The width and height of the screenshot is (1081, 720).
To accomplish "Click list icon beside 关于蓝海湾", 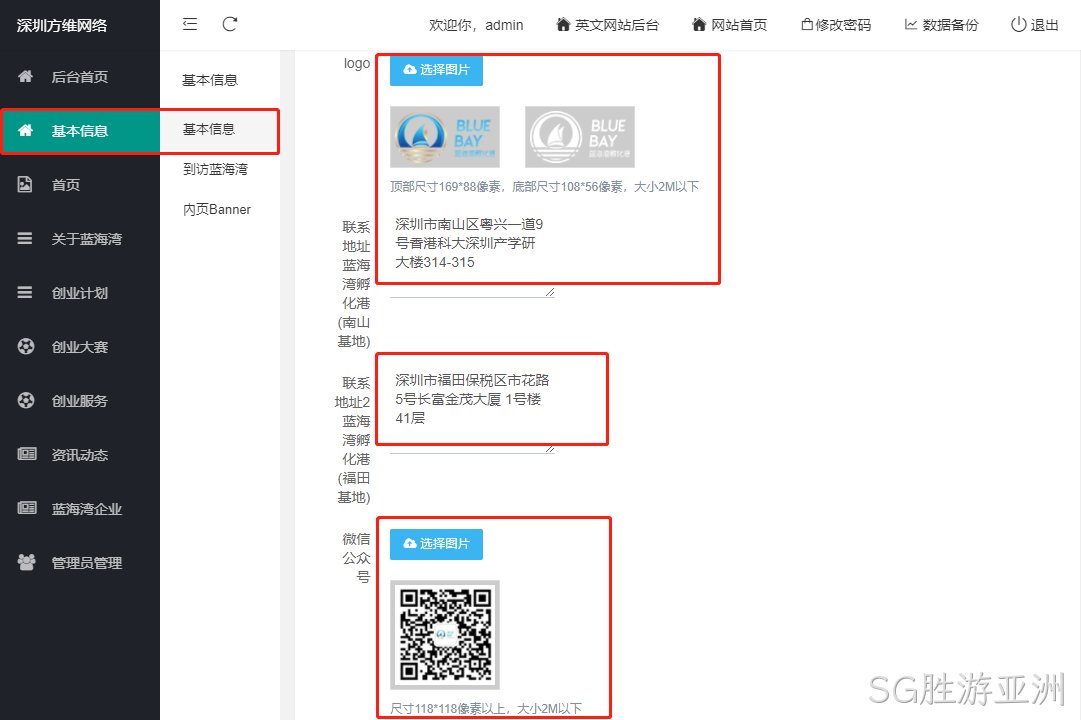I will [x=25, y=239].
